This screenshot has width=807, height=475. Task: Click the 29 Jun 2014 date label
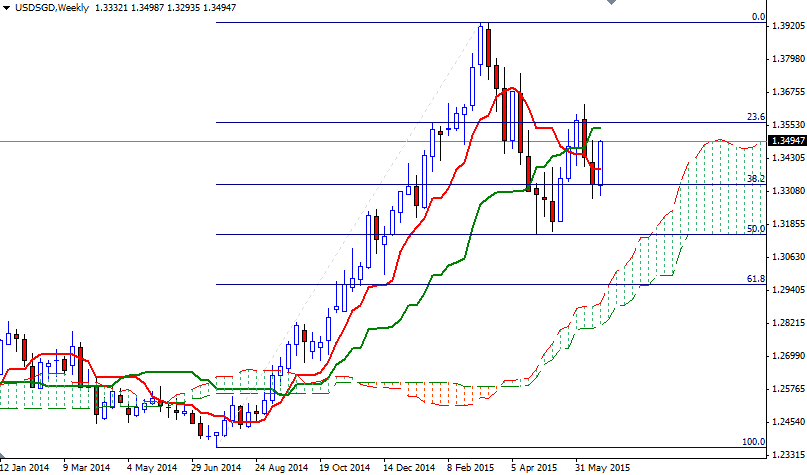216,467
